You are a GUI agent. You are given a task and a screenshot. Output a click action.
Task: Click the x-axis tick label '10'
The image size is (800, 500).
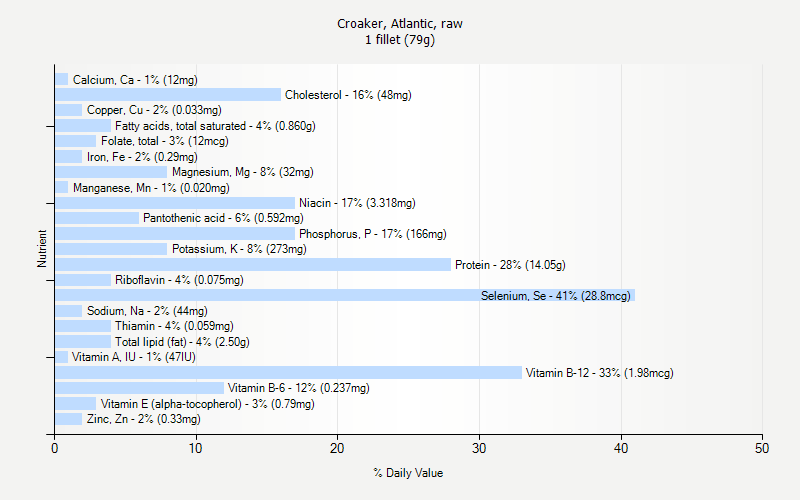195,448
